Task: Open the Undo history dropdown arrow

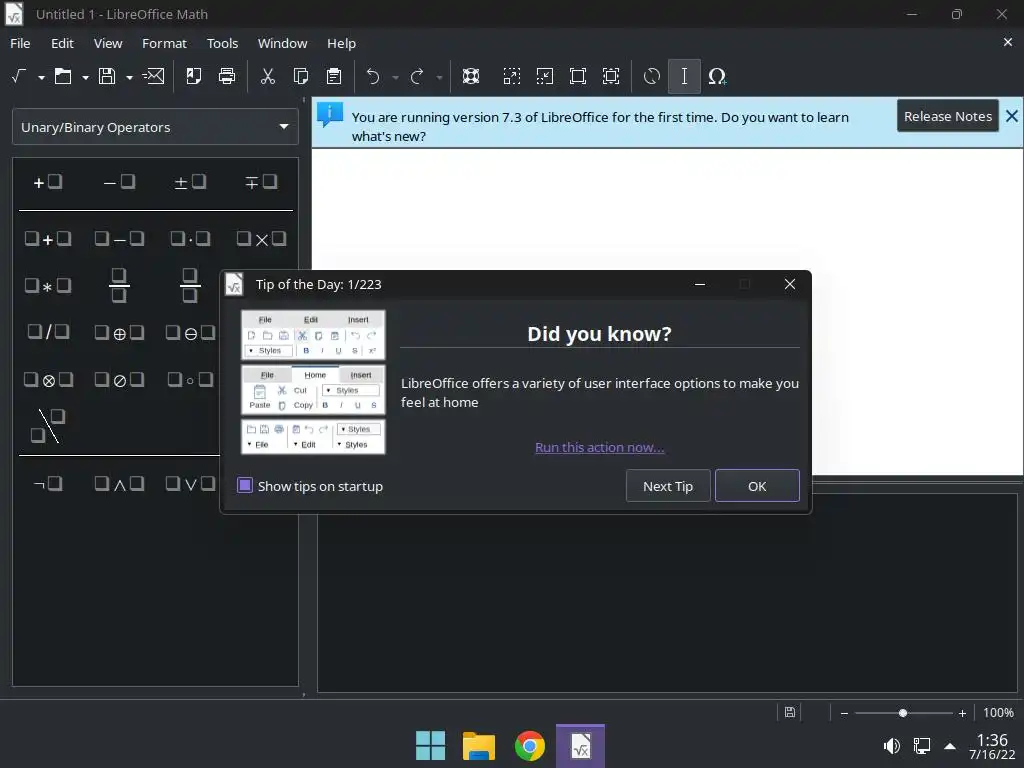Action: pos(395,77)
